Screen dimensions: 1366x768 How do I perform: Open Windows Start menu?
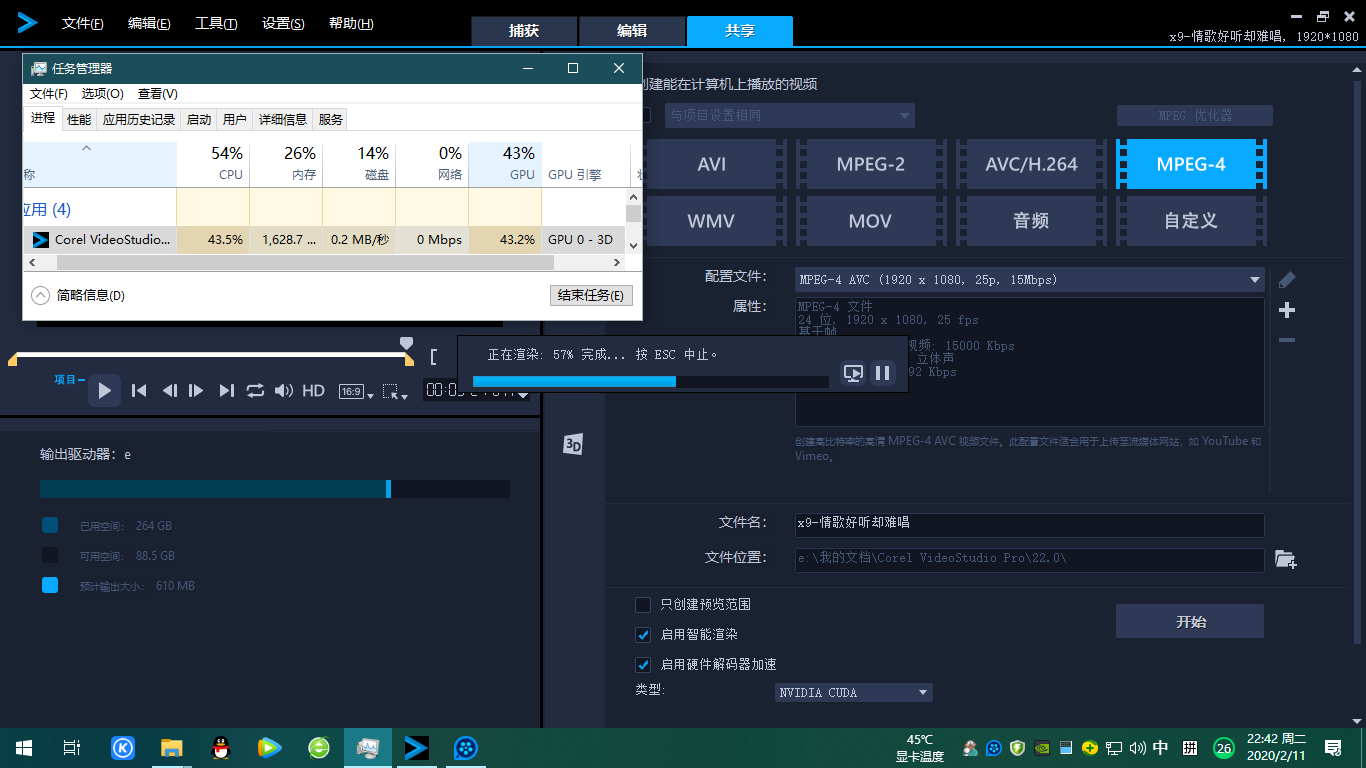(24, 748)
